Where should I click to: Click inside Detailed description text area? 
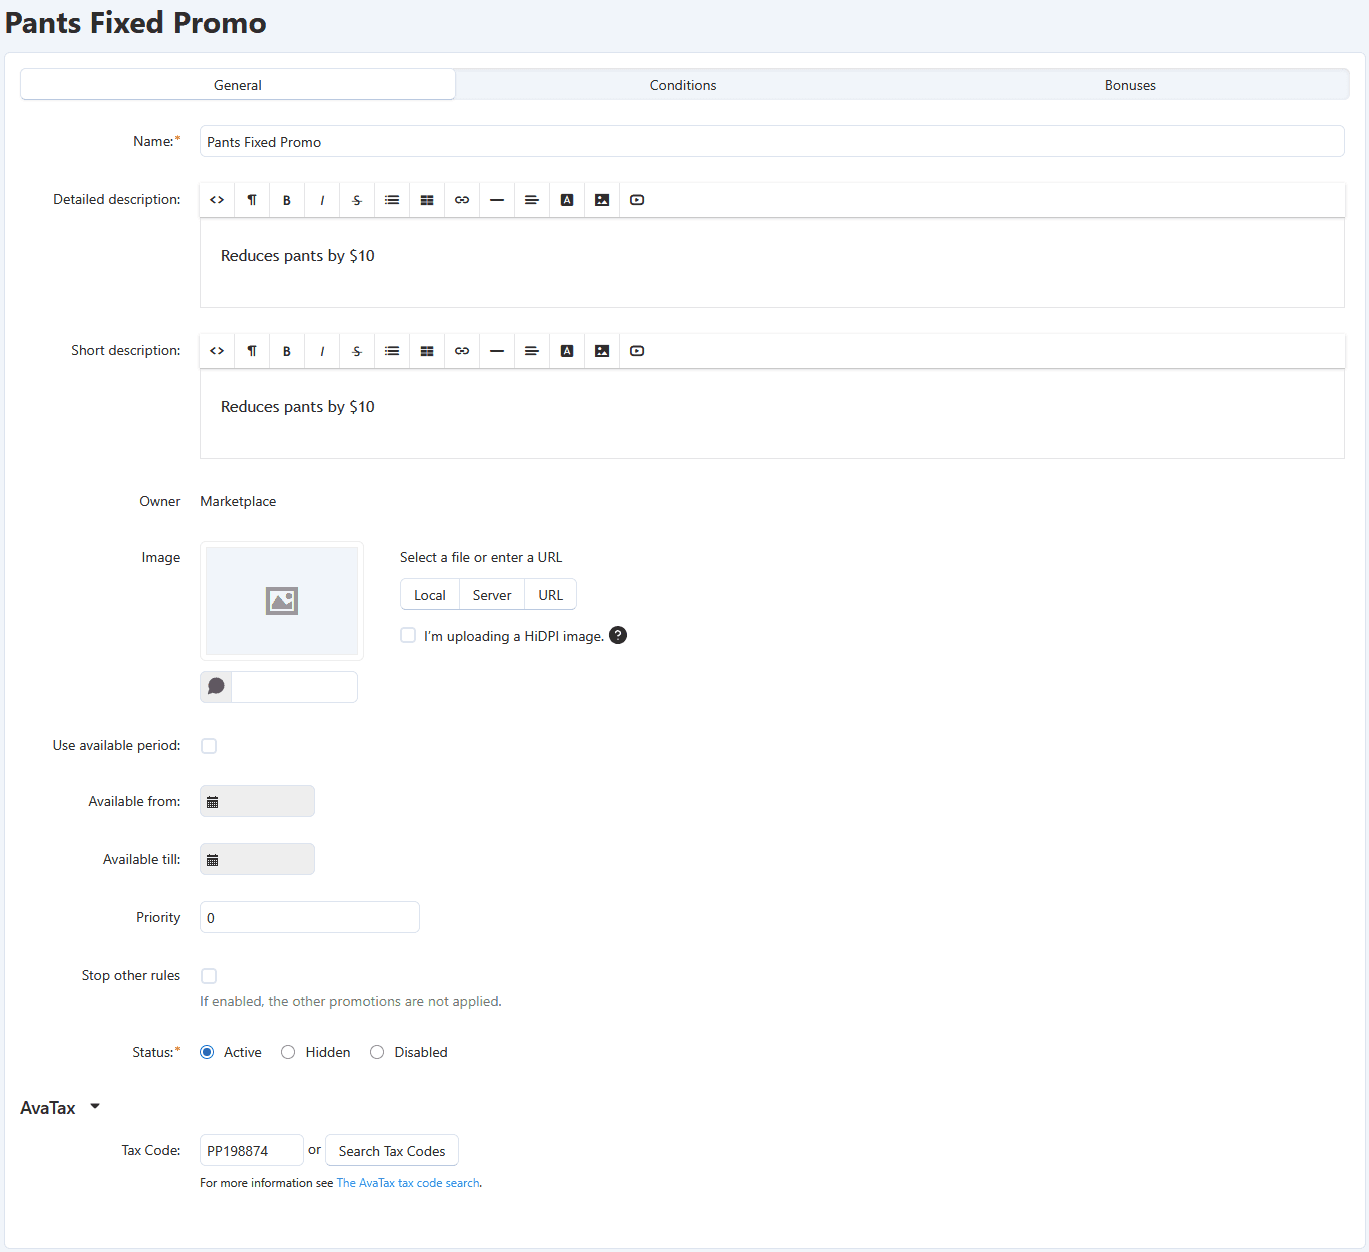(772, 263)
